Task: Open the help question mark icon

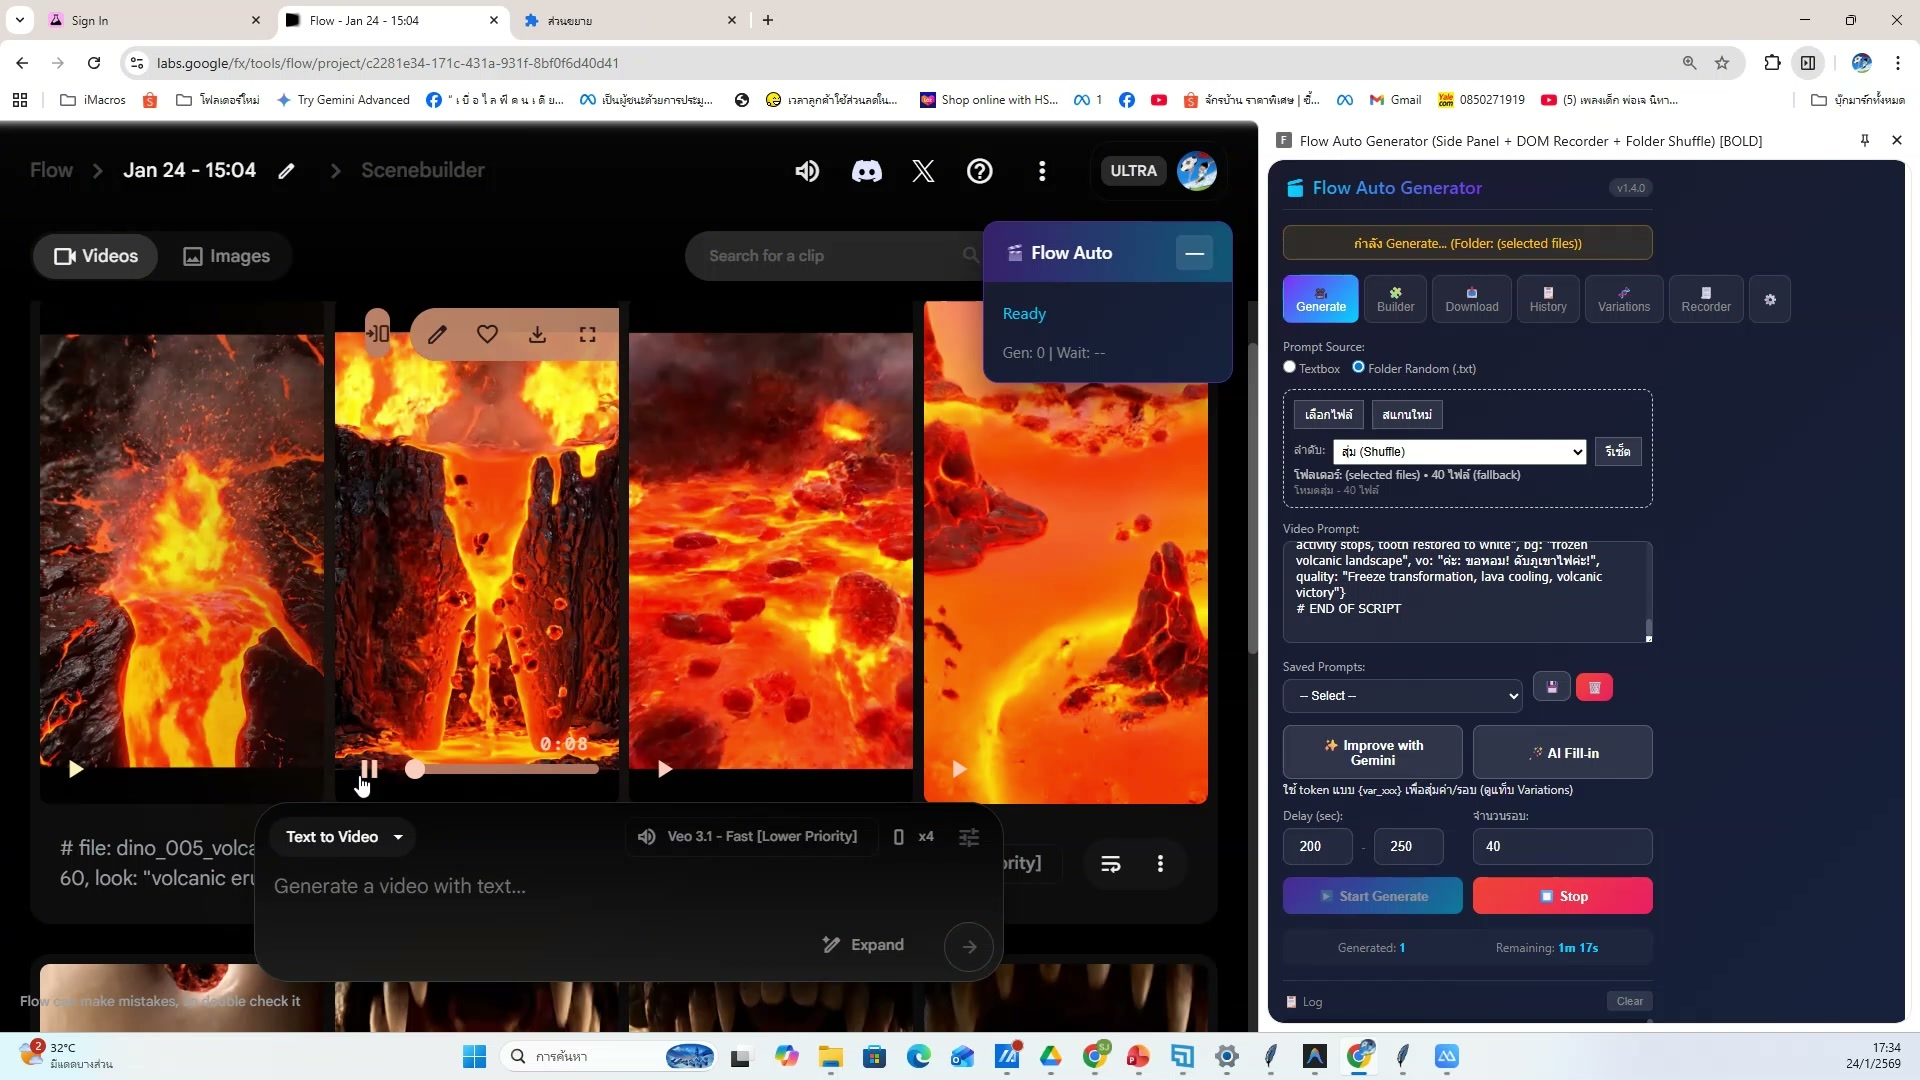Action: click(979, 171)
